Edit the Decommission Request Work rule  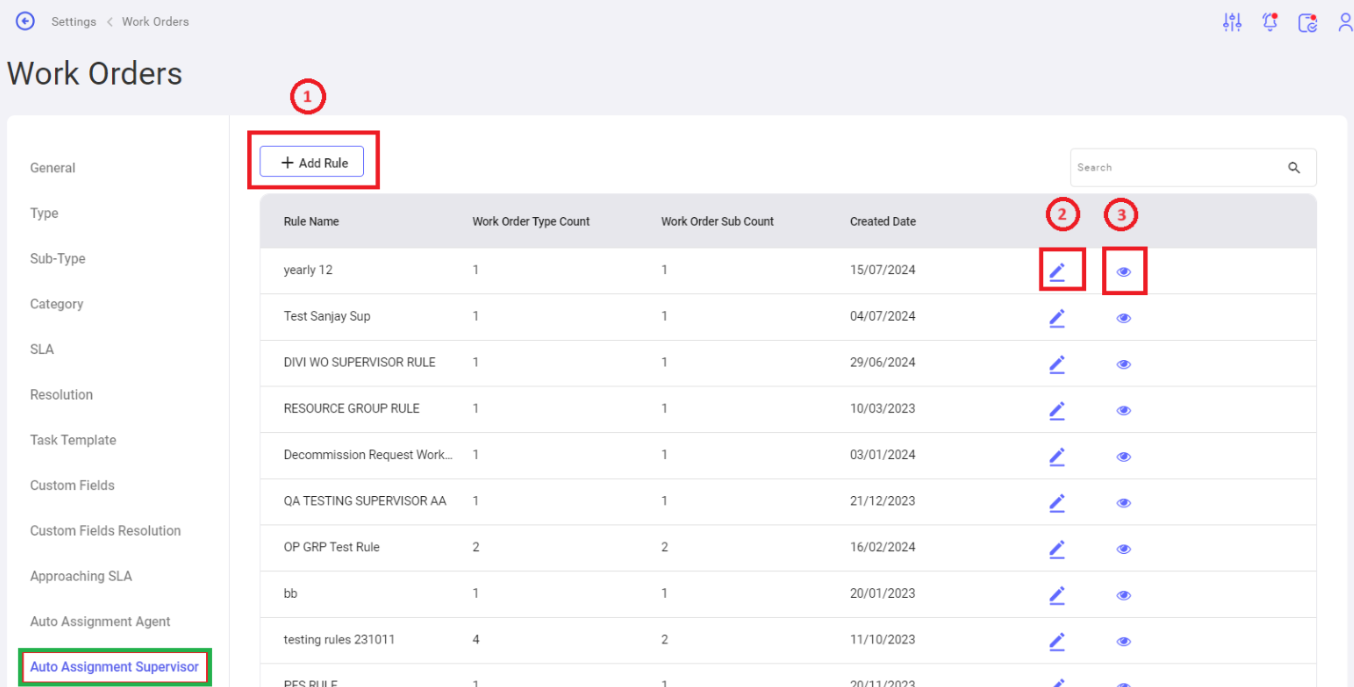(1057, 456)
